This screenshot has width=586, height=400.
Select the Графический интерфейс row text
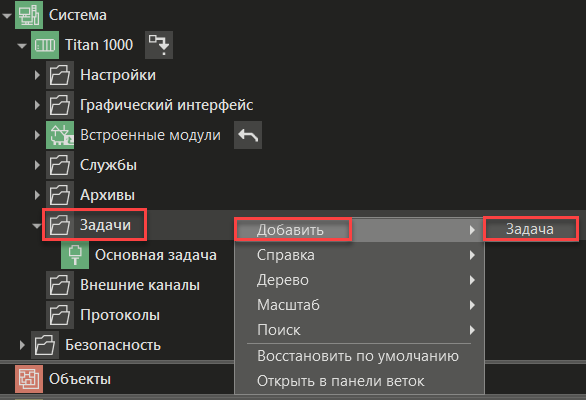click(x=167, y=105)
